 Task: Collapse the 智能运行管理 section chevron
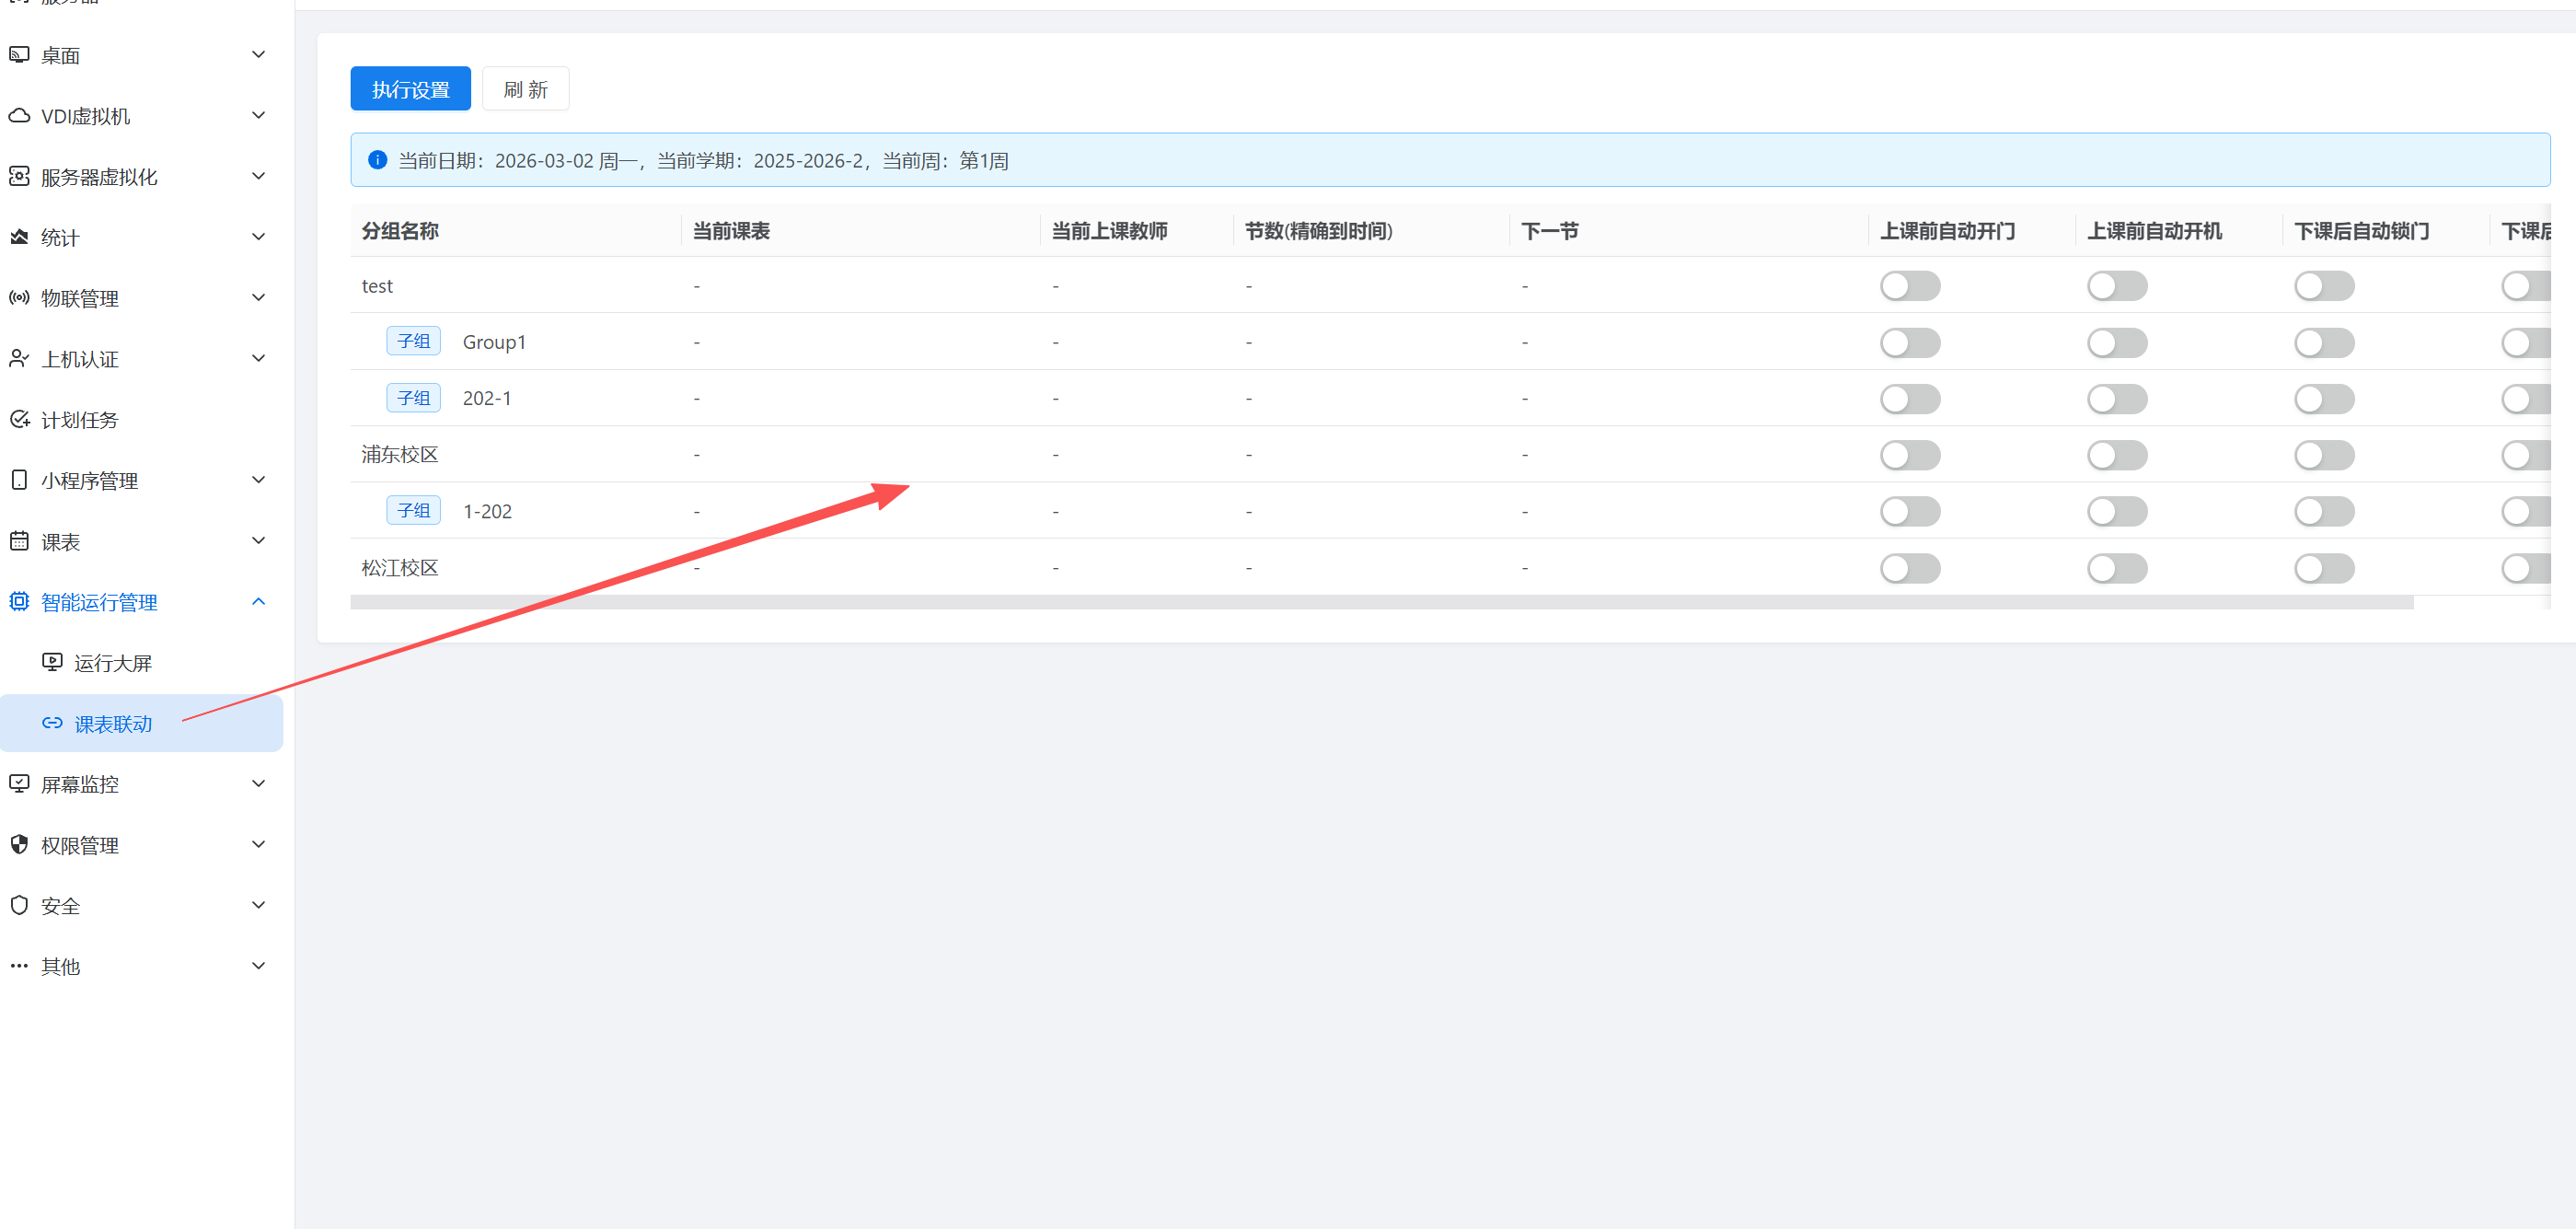tap(258, 601)
